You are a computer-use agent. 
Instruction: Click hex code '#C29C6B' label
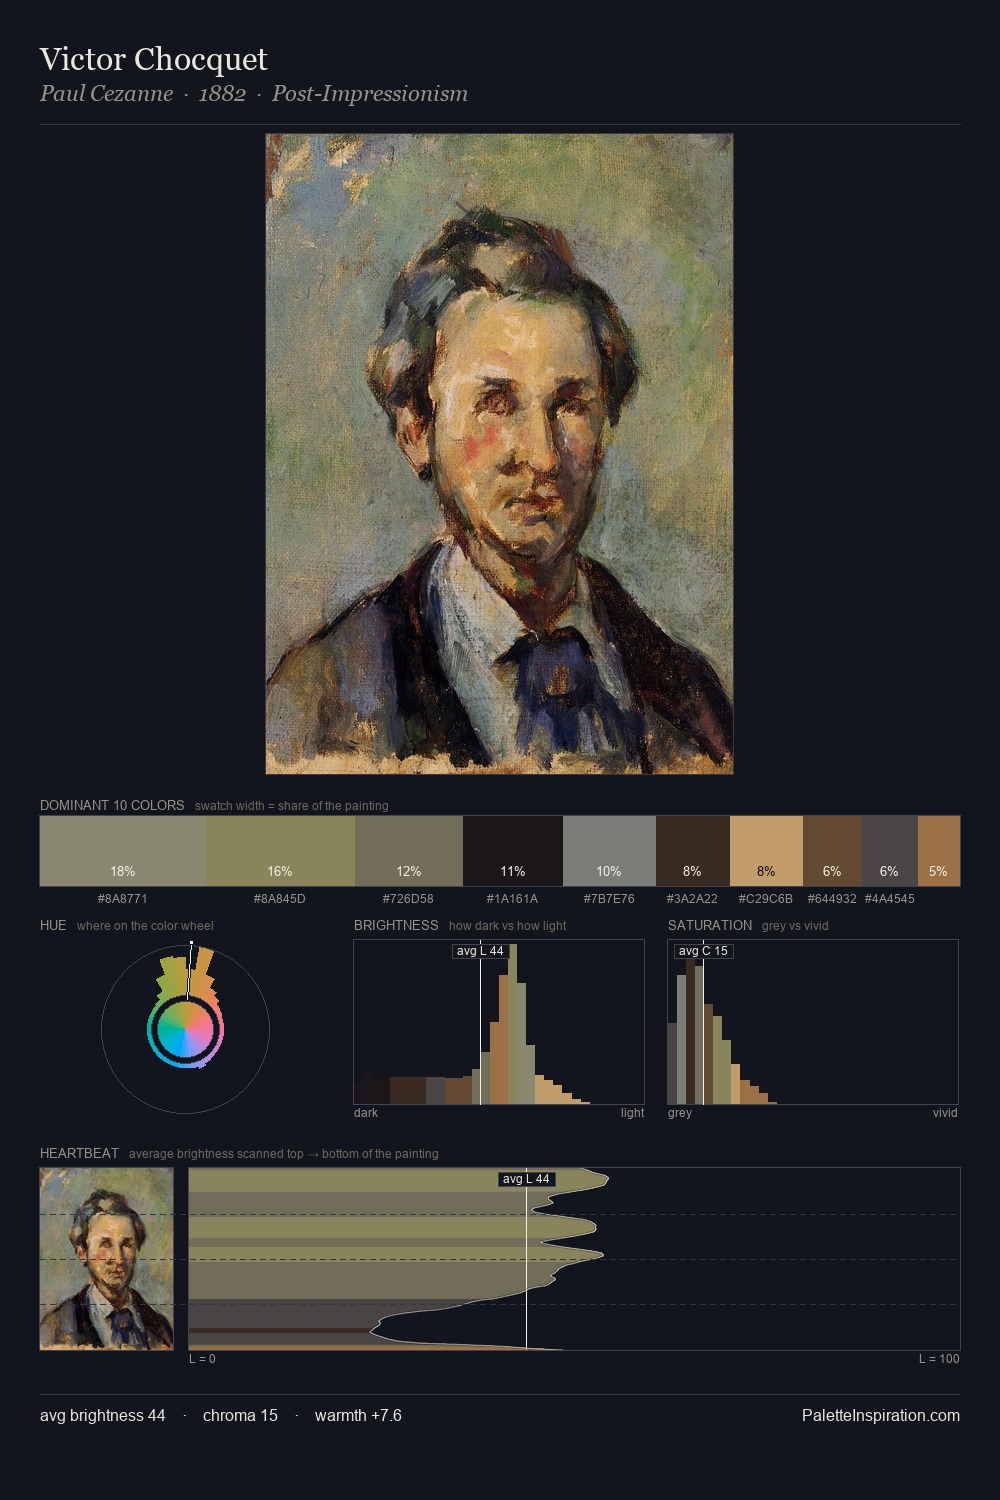click(766, 898)
